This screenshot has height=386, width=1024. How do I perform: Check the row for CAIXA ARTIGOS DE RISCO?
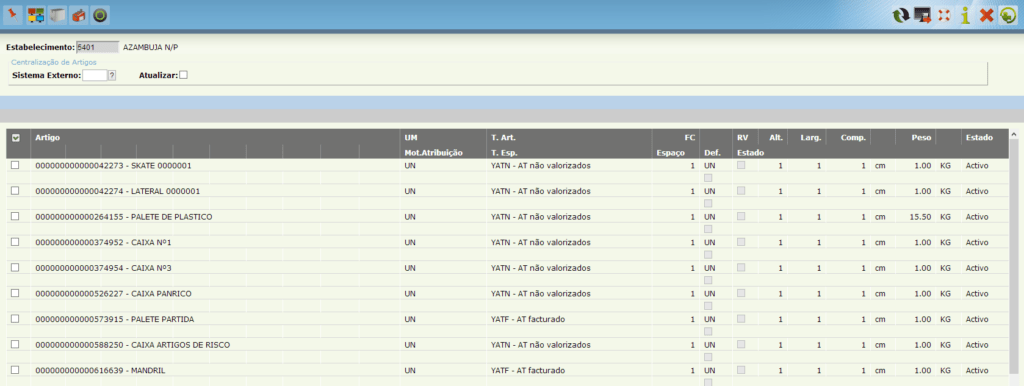[15, 344]
